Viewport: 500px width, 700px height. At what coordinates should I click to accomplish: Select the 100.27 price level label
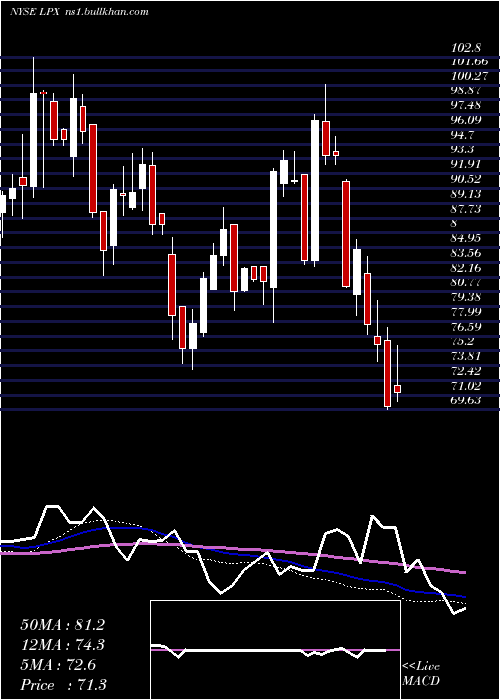(x=468, y=76)
